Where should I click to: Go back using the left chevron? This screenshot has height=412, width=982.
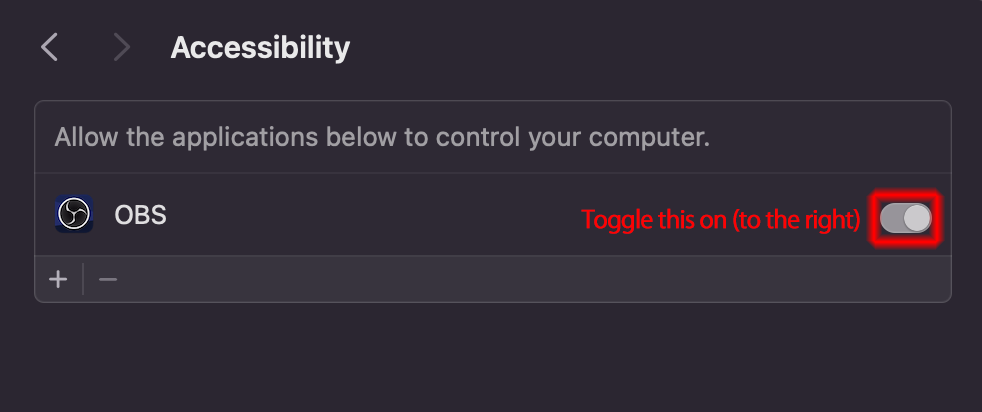point(49,47)
